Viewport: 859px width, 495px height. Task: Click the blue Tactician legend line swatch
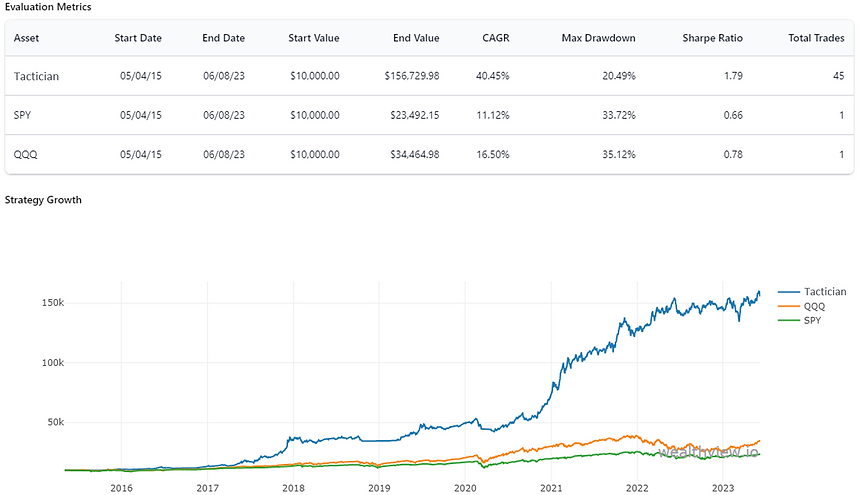pyautogui.click(x=787, y=291)
